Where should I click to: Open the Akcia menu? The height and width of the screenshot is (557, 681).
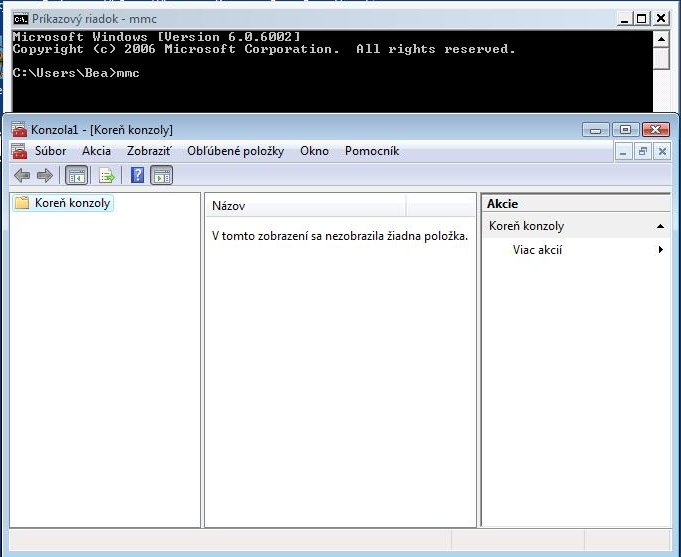96,151
